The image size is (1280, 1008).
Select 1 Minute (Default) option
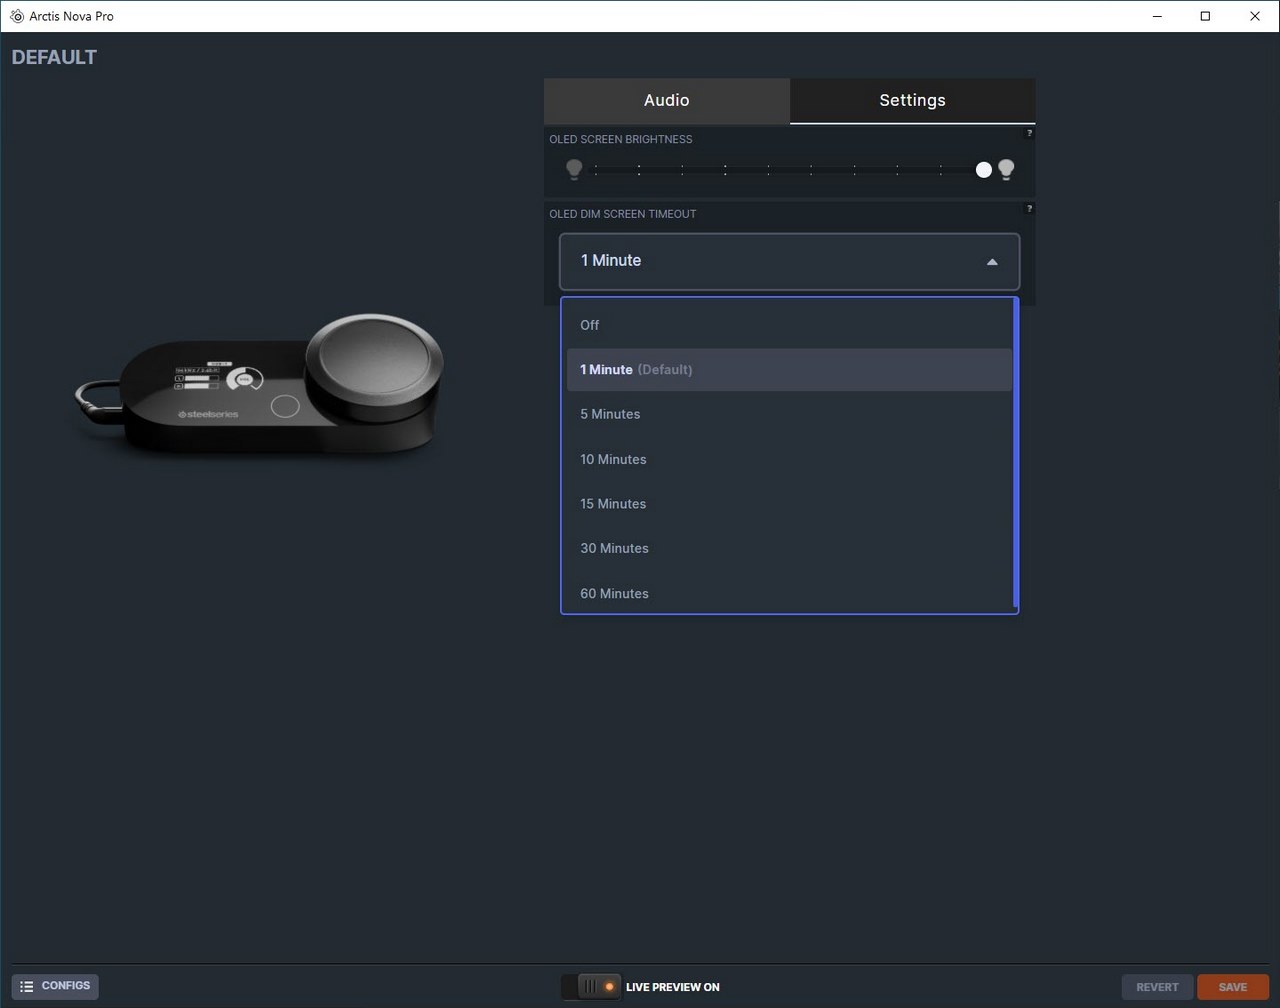[790, 370]
